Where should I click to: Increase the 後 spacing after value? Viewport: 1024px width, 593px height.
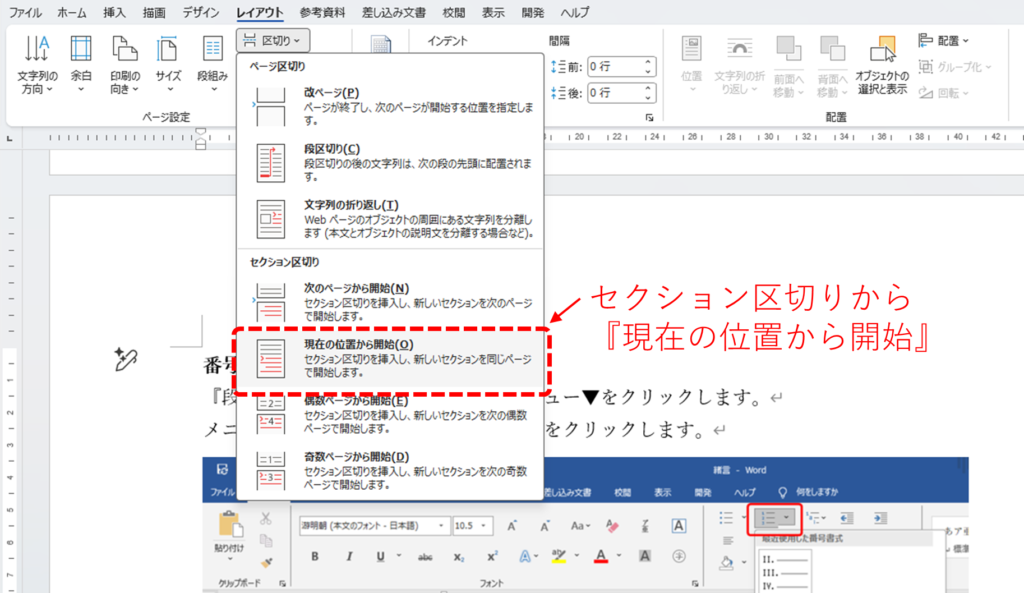click(650, 88)
